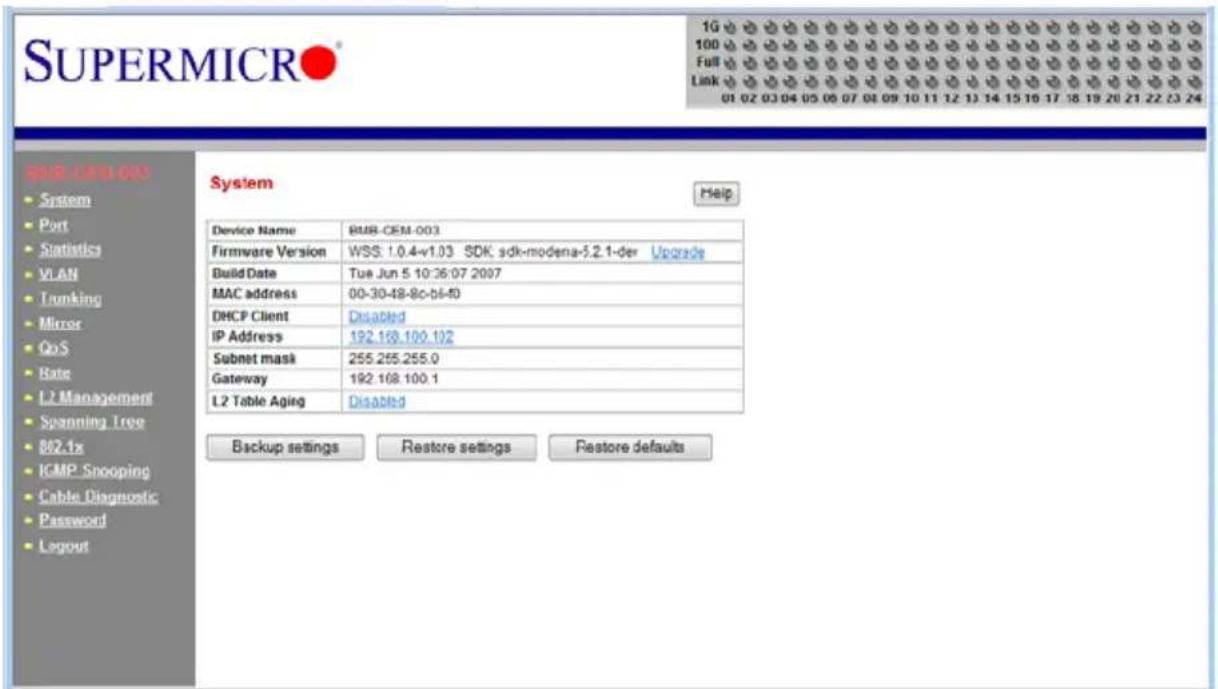Click the MAC address value 00-30-48-8c-b6-f0

coord(404,294)
